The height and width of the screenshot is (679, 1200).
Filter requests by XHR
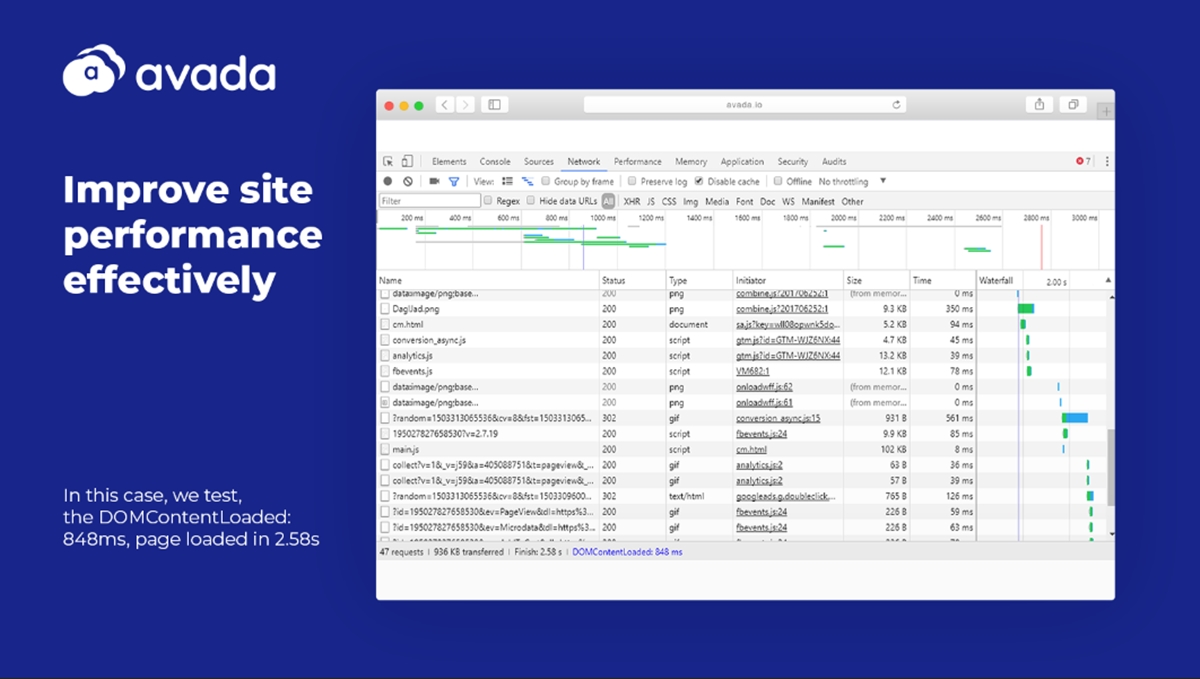632,201
